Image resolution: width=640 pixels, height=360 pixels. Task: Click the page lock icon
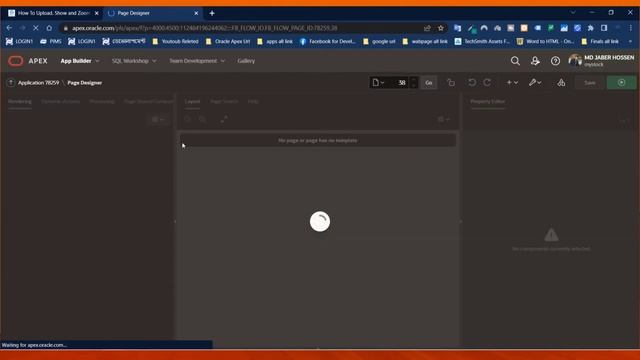451,82
